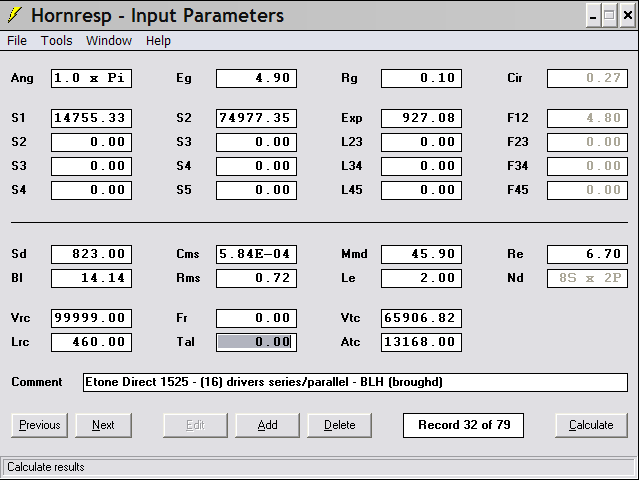Delete the current record
Viewport: 639px width, 480px height.
pyautogui.click(x=339, y=425)
